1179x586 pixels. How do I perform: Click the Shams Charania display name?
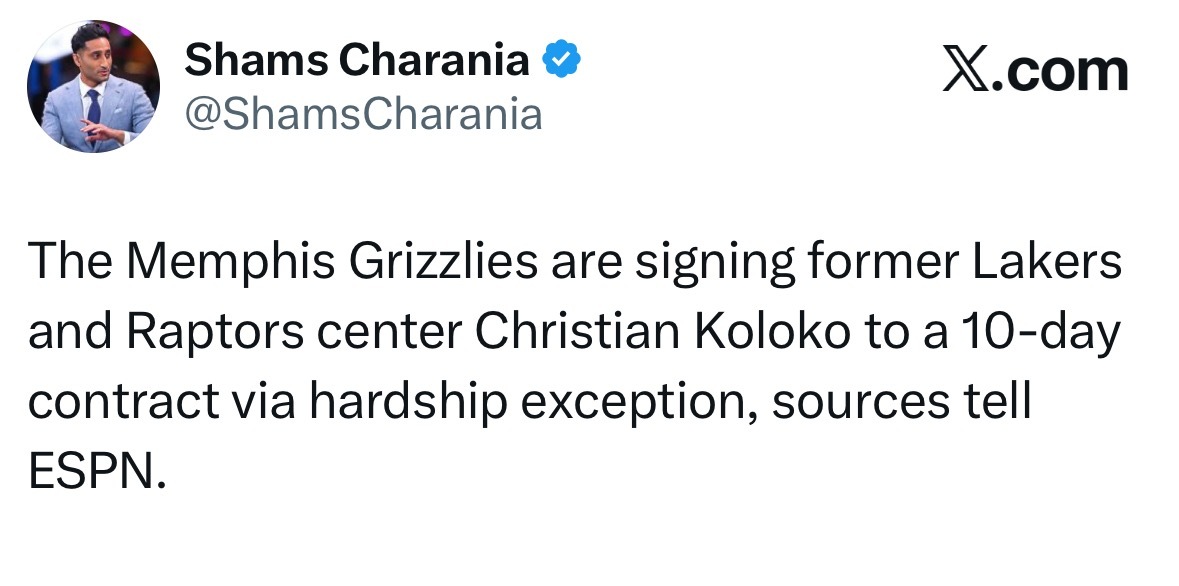point(357,62)
